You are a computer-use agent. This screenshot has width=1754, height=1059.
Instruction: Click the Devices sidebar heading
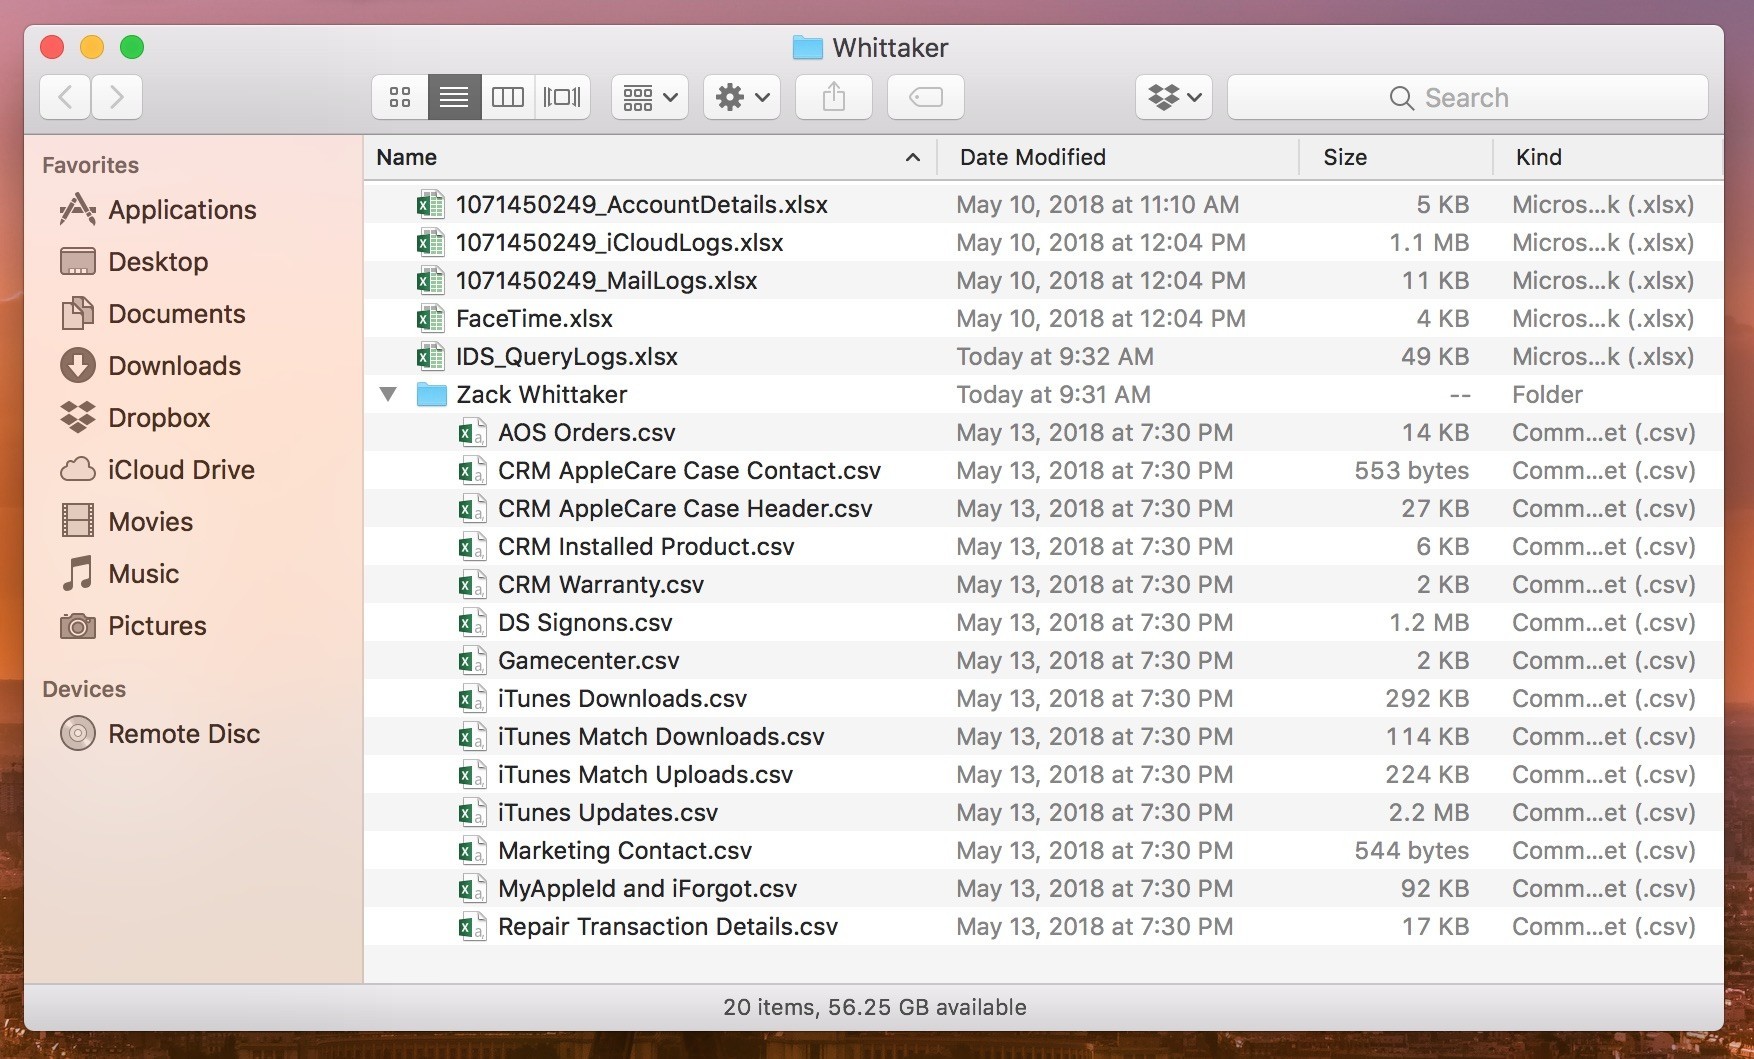coord(84,689)
